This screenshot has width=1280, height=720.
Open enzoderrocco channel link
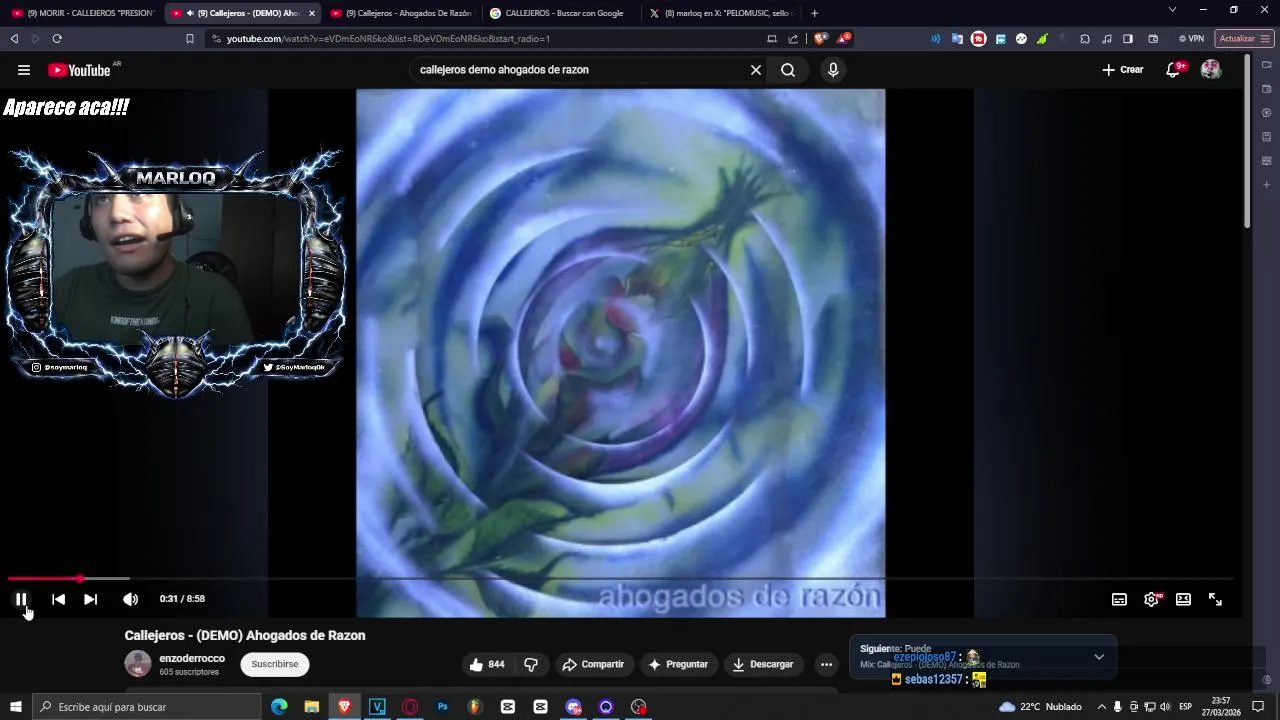[x=192, y=658]
